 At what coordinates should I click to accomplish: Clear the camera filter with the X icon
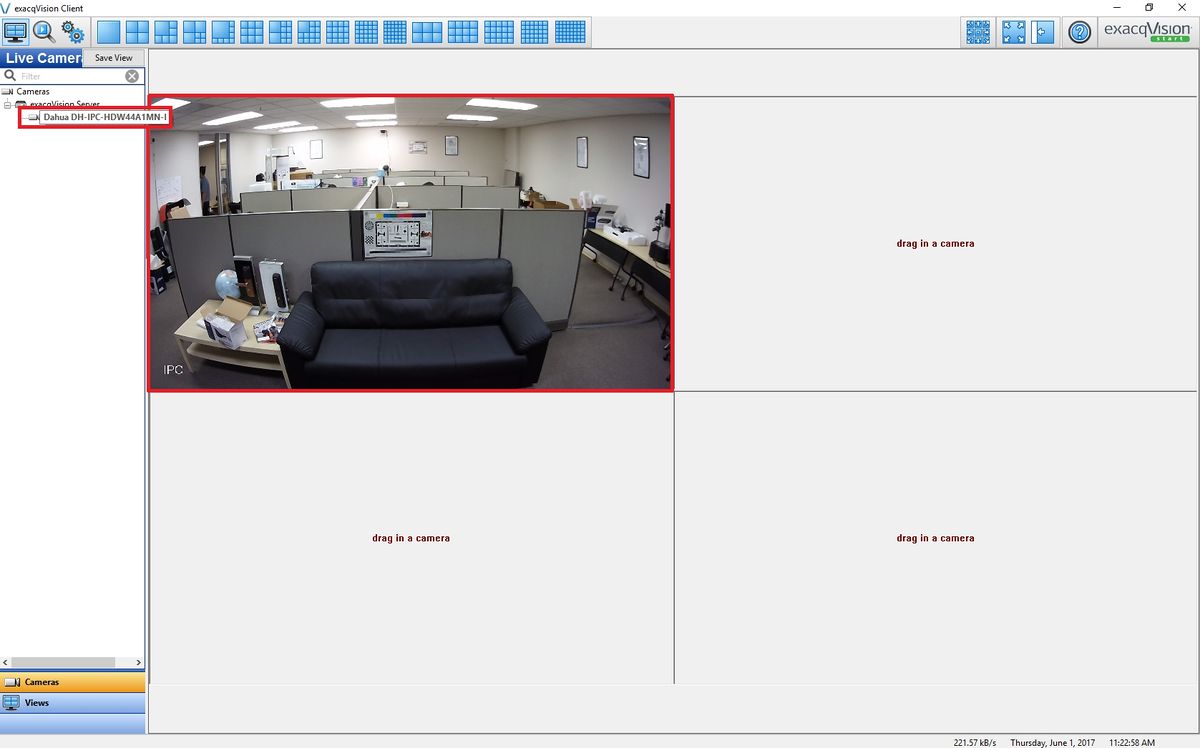[x=132, y=76]
